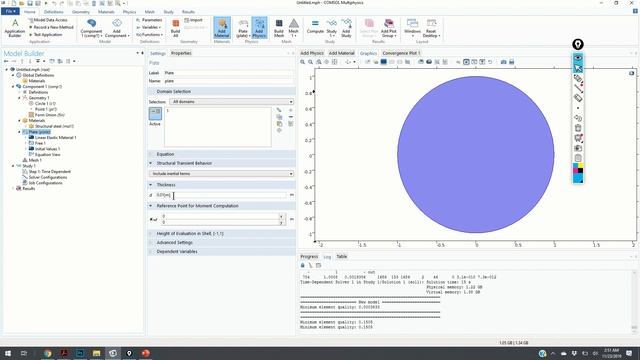Screen dimensions: 640x360
Task: Select the arrow pointer tool in overlay toolbar
Action: coord(578,68)
